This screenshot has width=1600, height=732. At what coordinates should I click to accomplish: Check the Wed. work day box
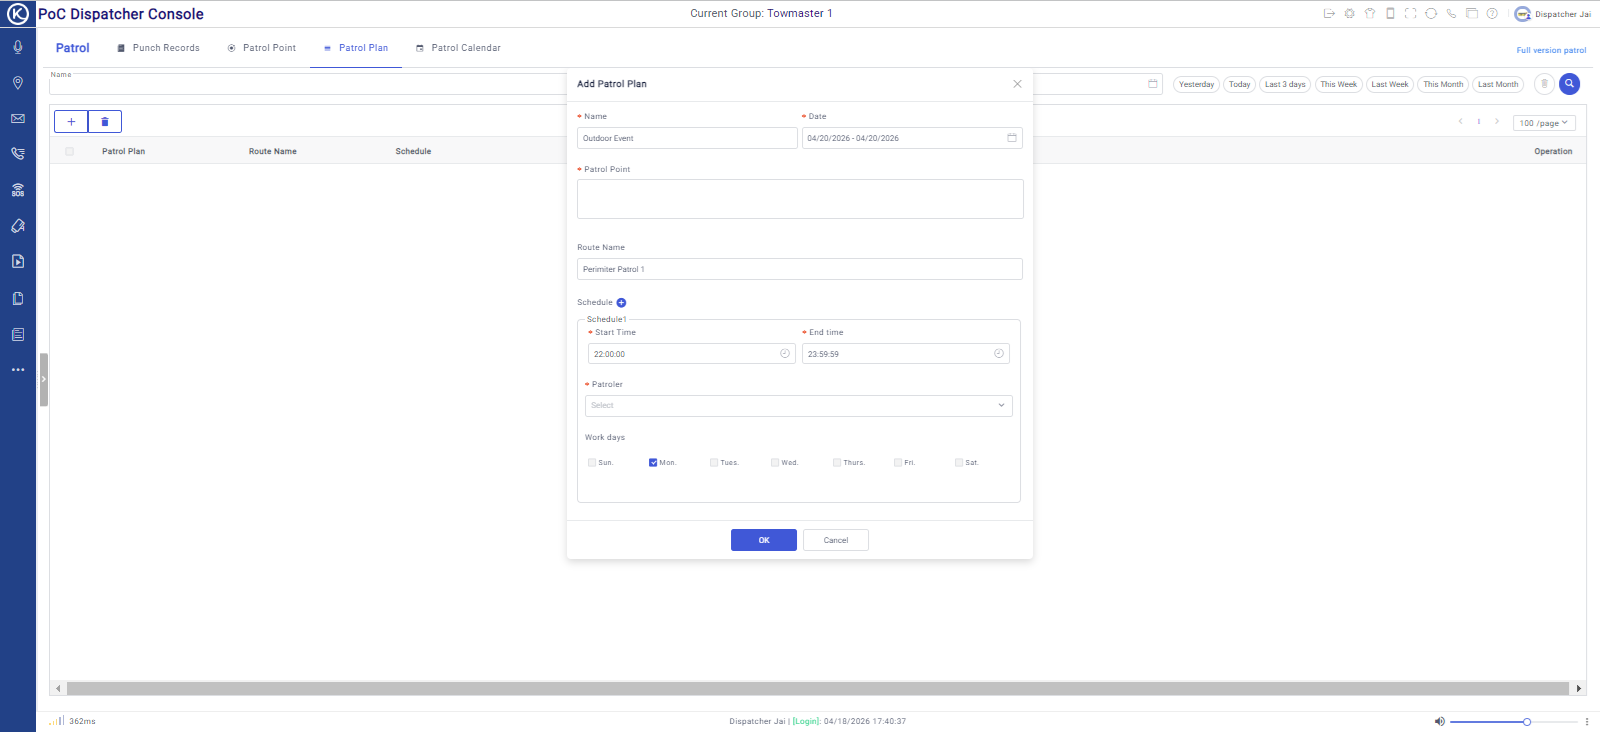[x=775, y=463]
